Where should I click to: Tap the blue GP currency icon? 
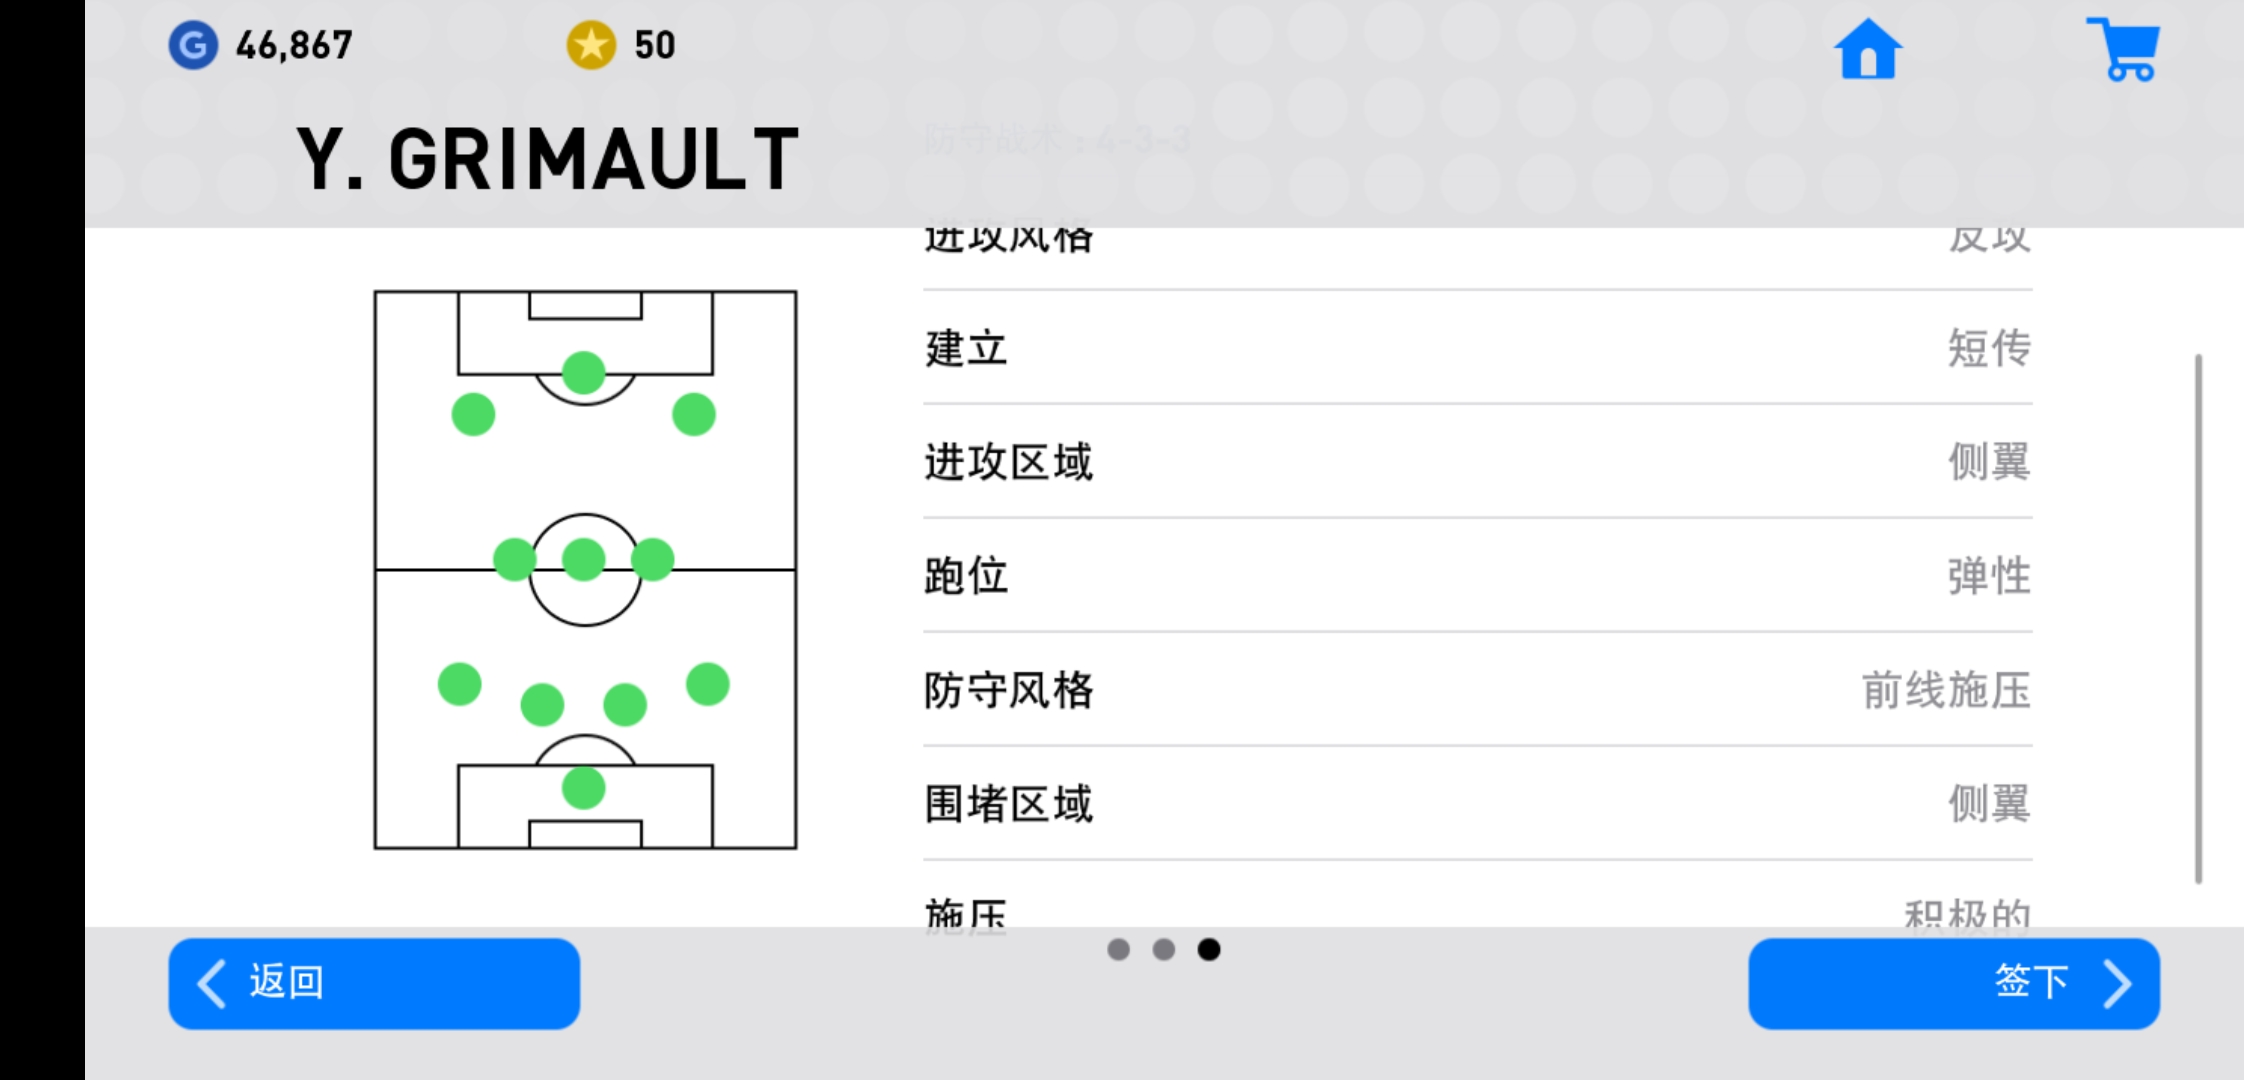[193, 45]
